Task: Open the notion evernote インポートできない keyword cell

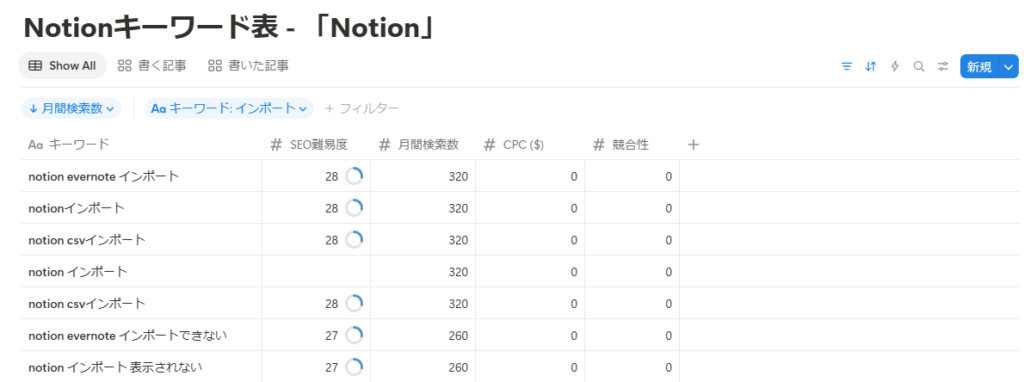Action: click(x=142, y=336)
